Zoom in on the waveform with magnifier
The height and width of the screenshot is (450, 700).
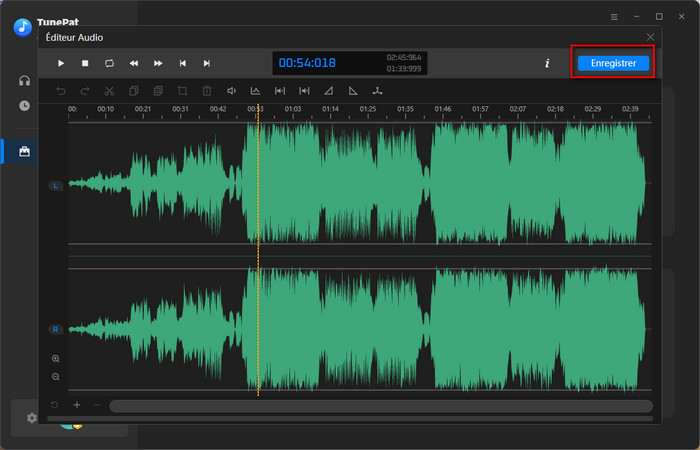tap(56, 358)
